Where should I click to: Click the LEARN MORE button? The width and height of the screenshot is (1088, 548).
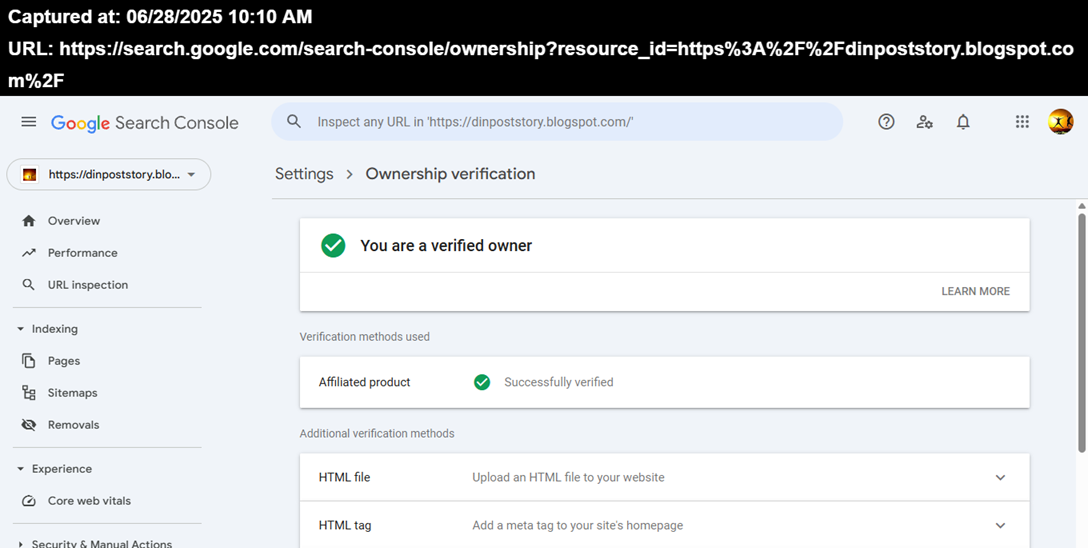[x=976, y=291]
